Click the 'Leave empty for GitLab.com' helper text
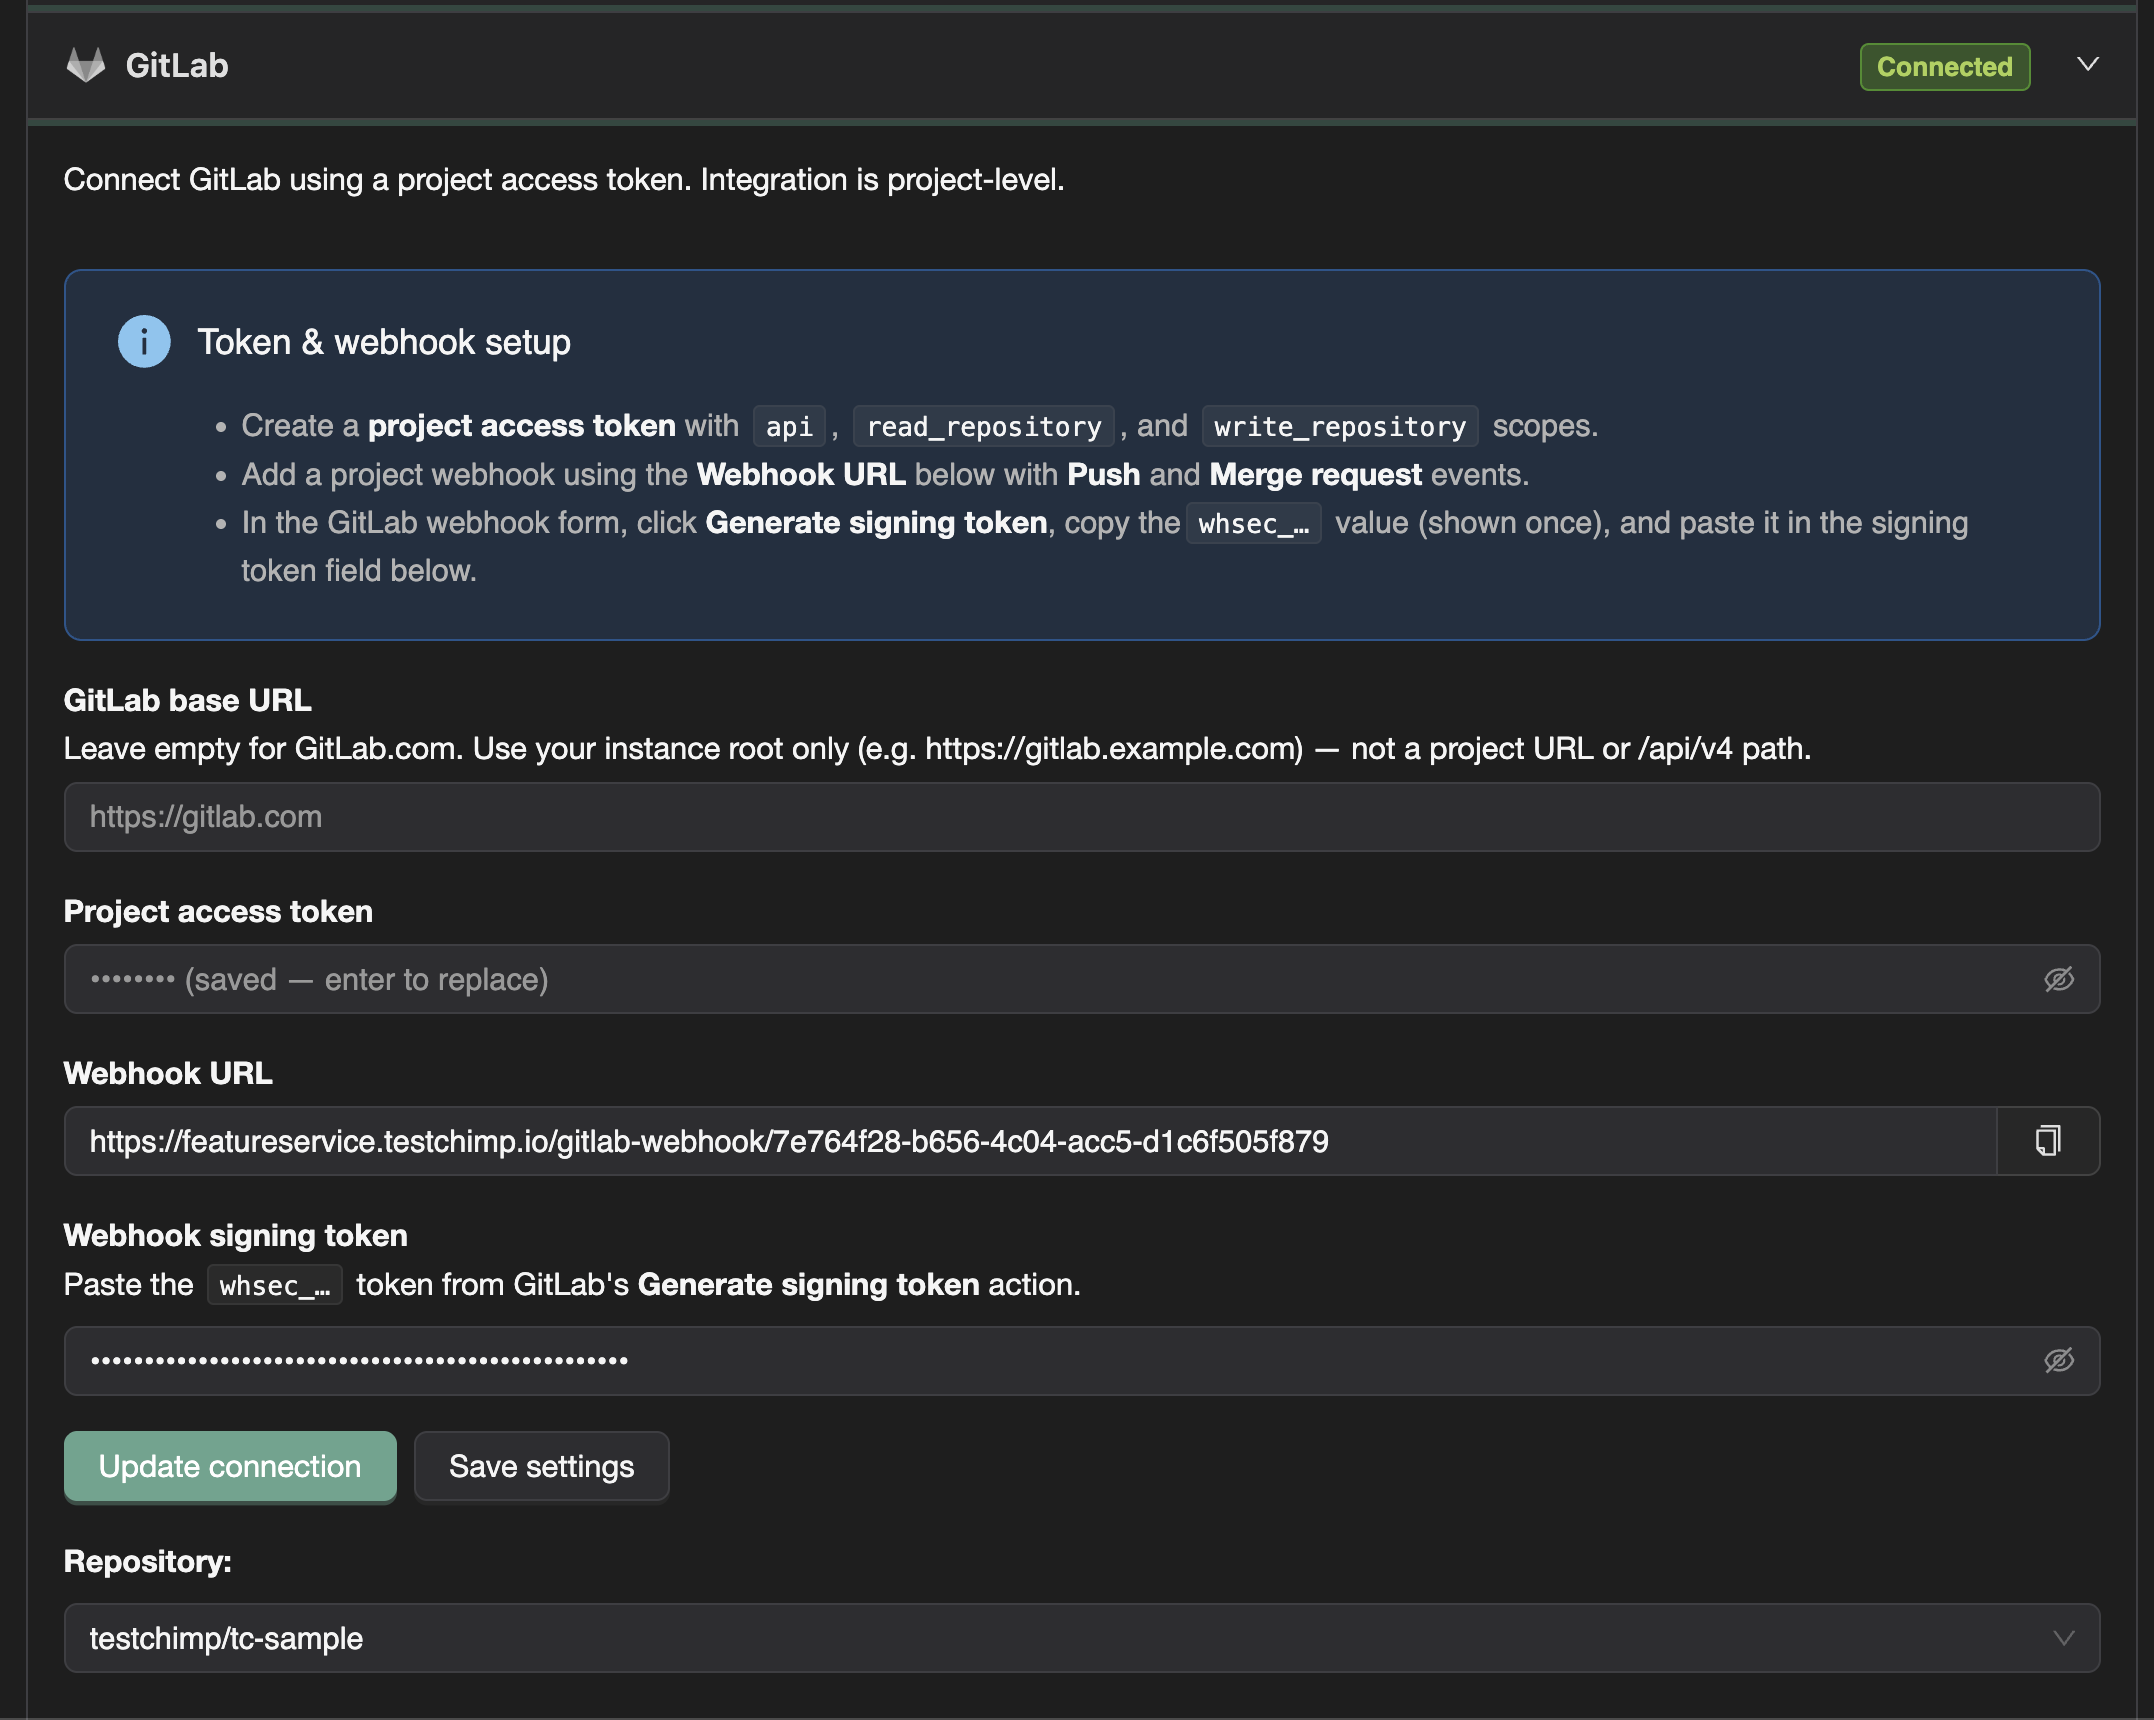This screenshot has width=2154, height=1720. (x=937, y=748)
